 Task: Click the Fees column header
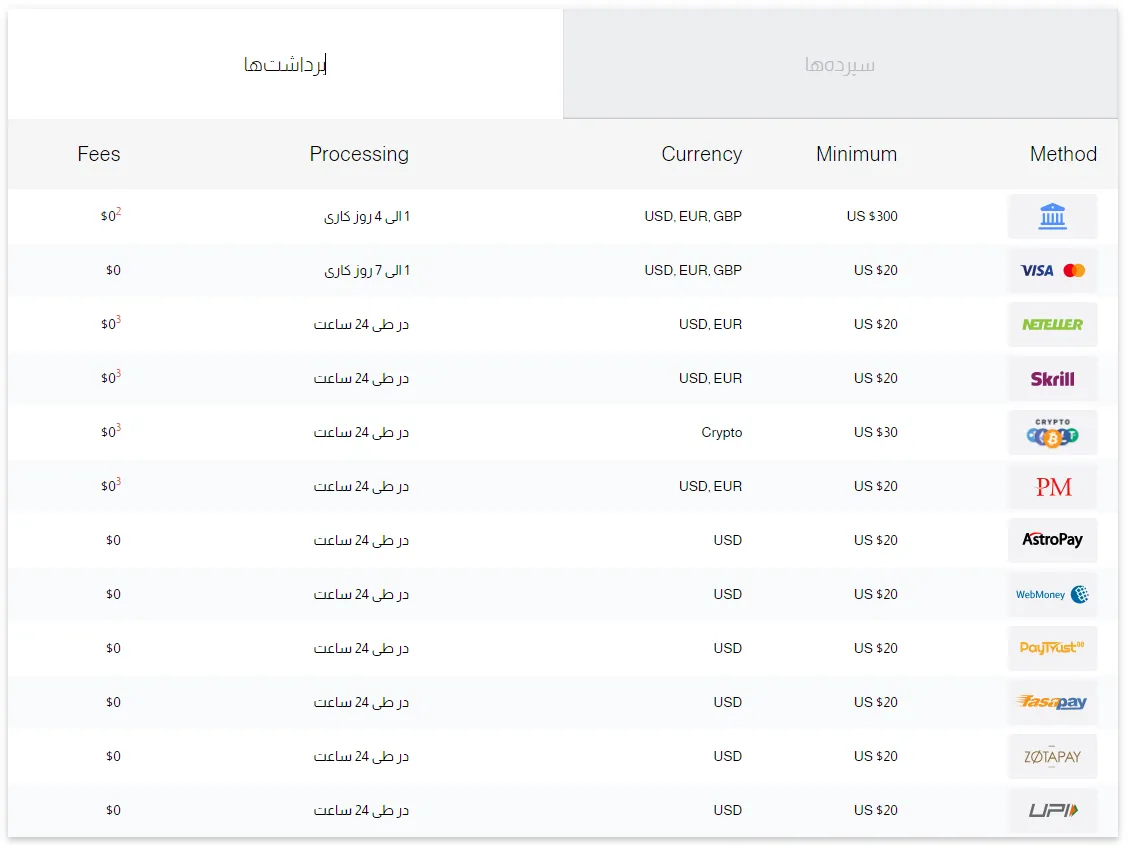point(99,154)
